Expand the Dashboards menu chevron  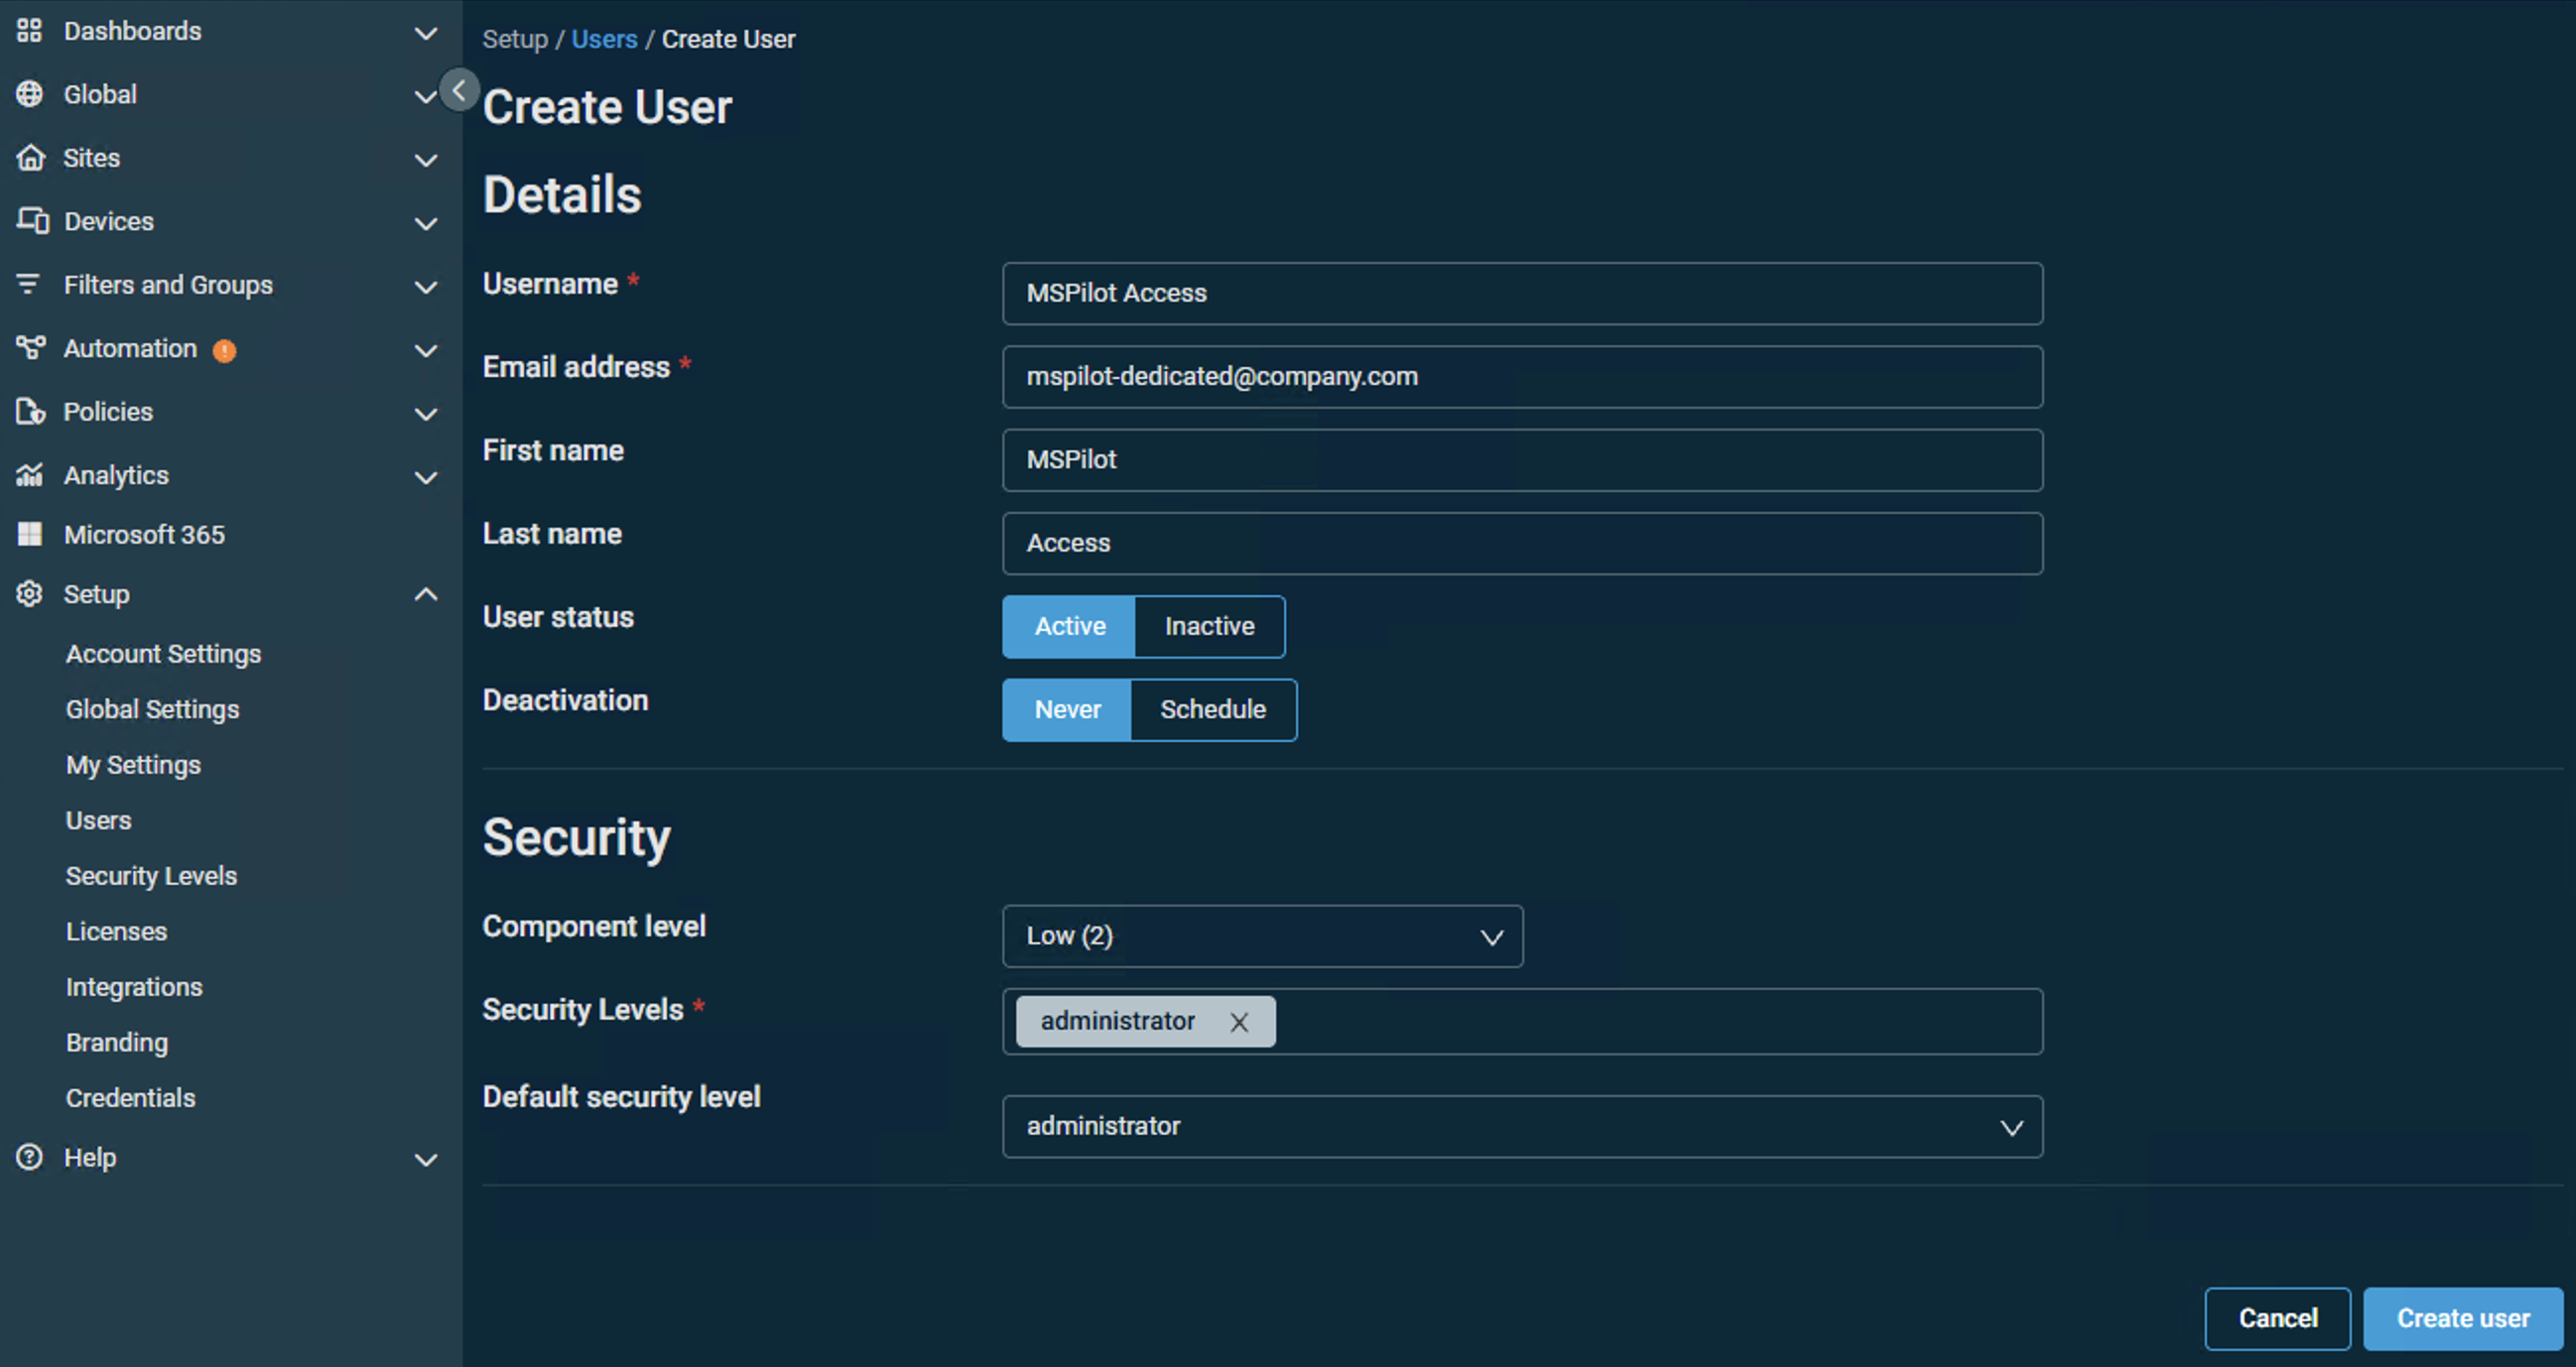(x=426, y=33)
